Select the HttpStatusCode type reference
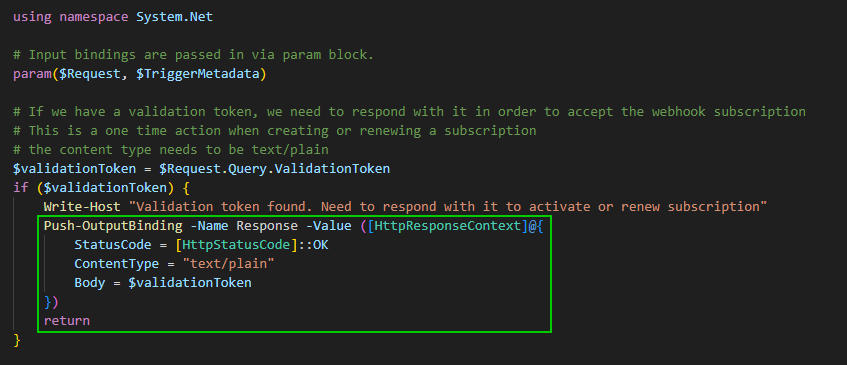This screenshot has height=365, width=847. click(x=237, y=245)
